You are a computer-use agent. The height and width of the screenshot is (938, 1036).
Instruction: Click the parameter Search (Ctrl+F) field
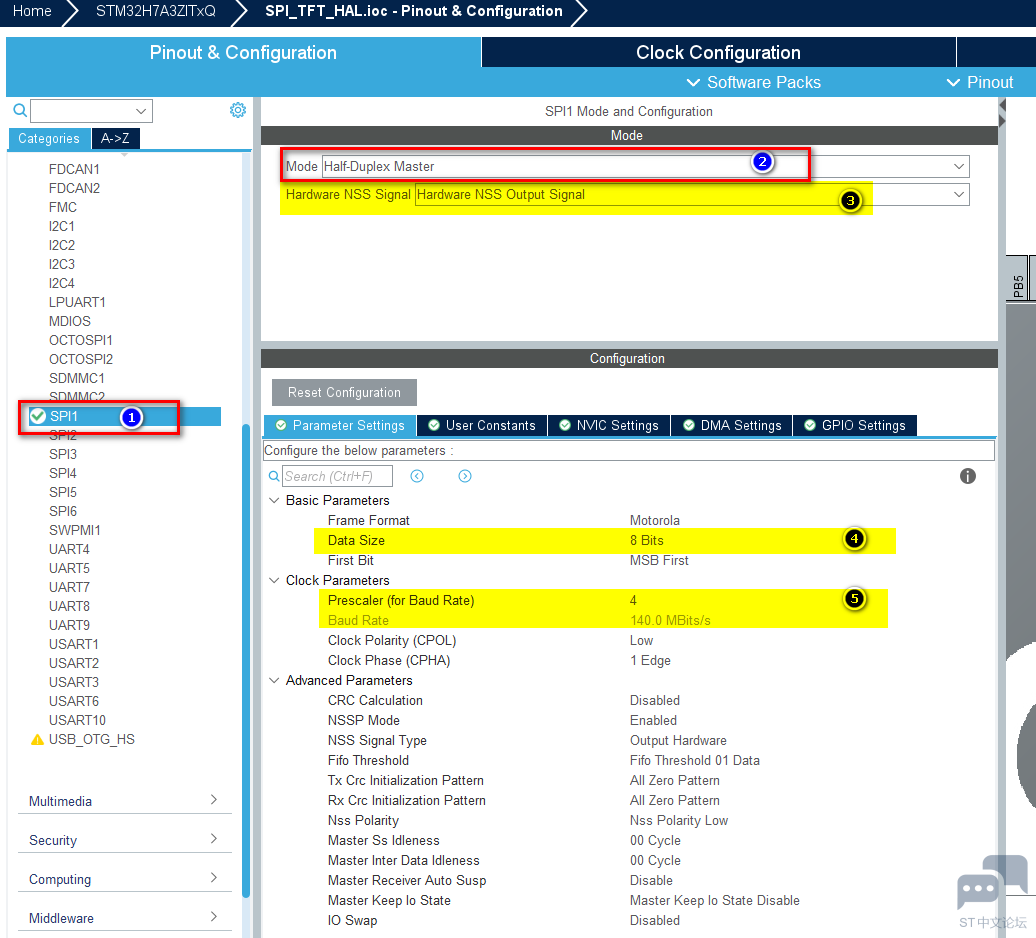[337, 476]
